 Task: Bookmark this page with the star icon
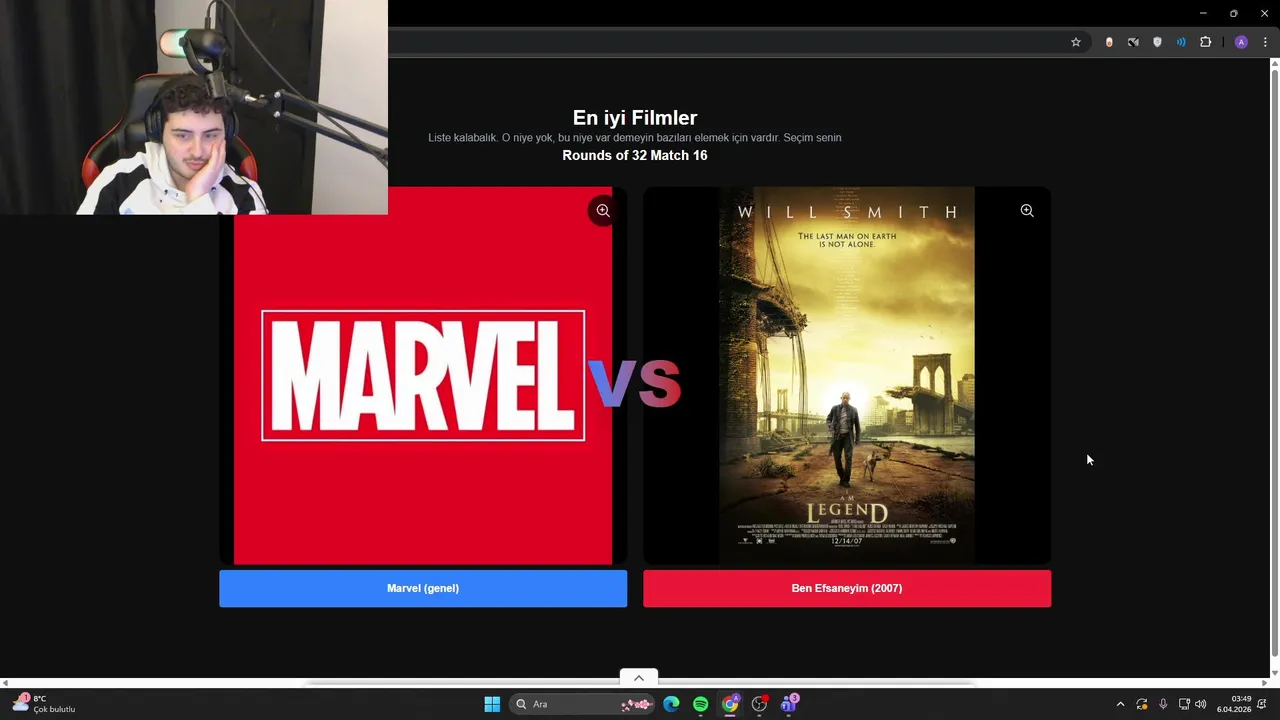coord(1076,42)
